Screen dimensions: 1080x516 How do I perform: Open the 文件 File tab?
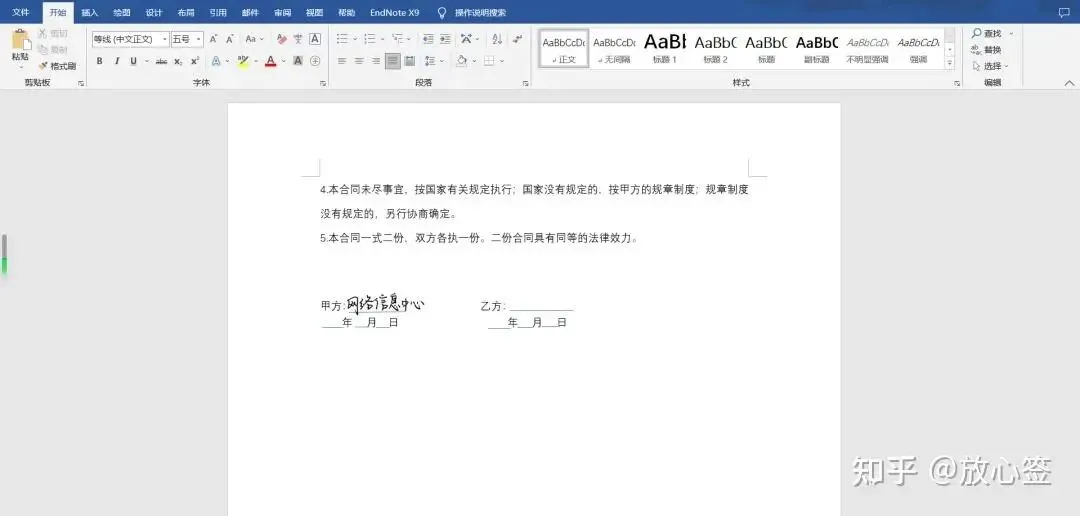point(21,12)
